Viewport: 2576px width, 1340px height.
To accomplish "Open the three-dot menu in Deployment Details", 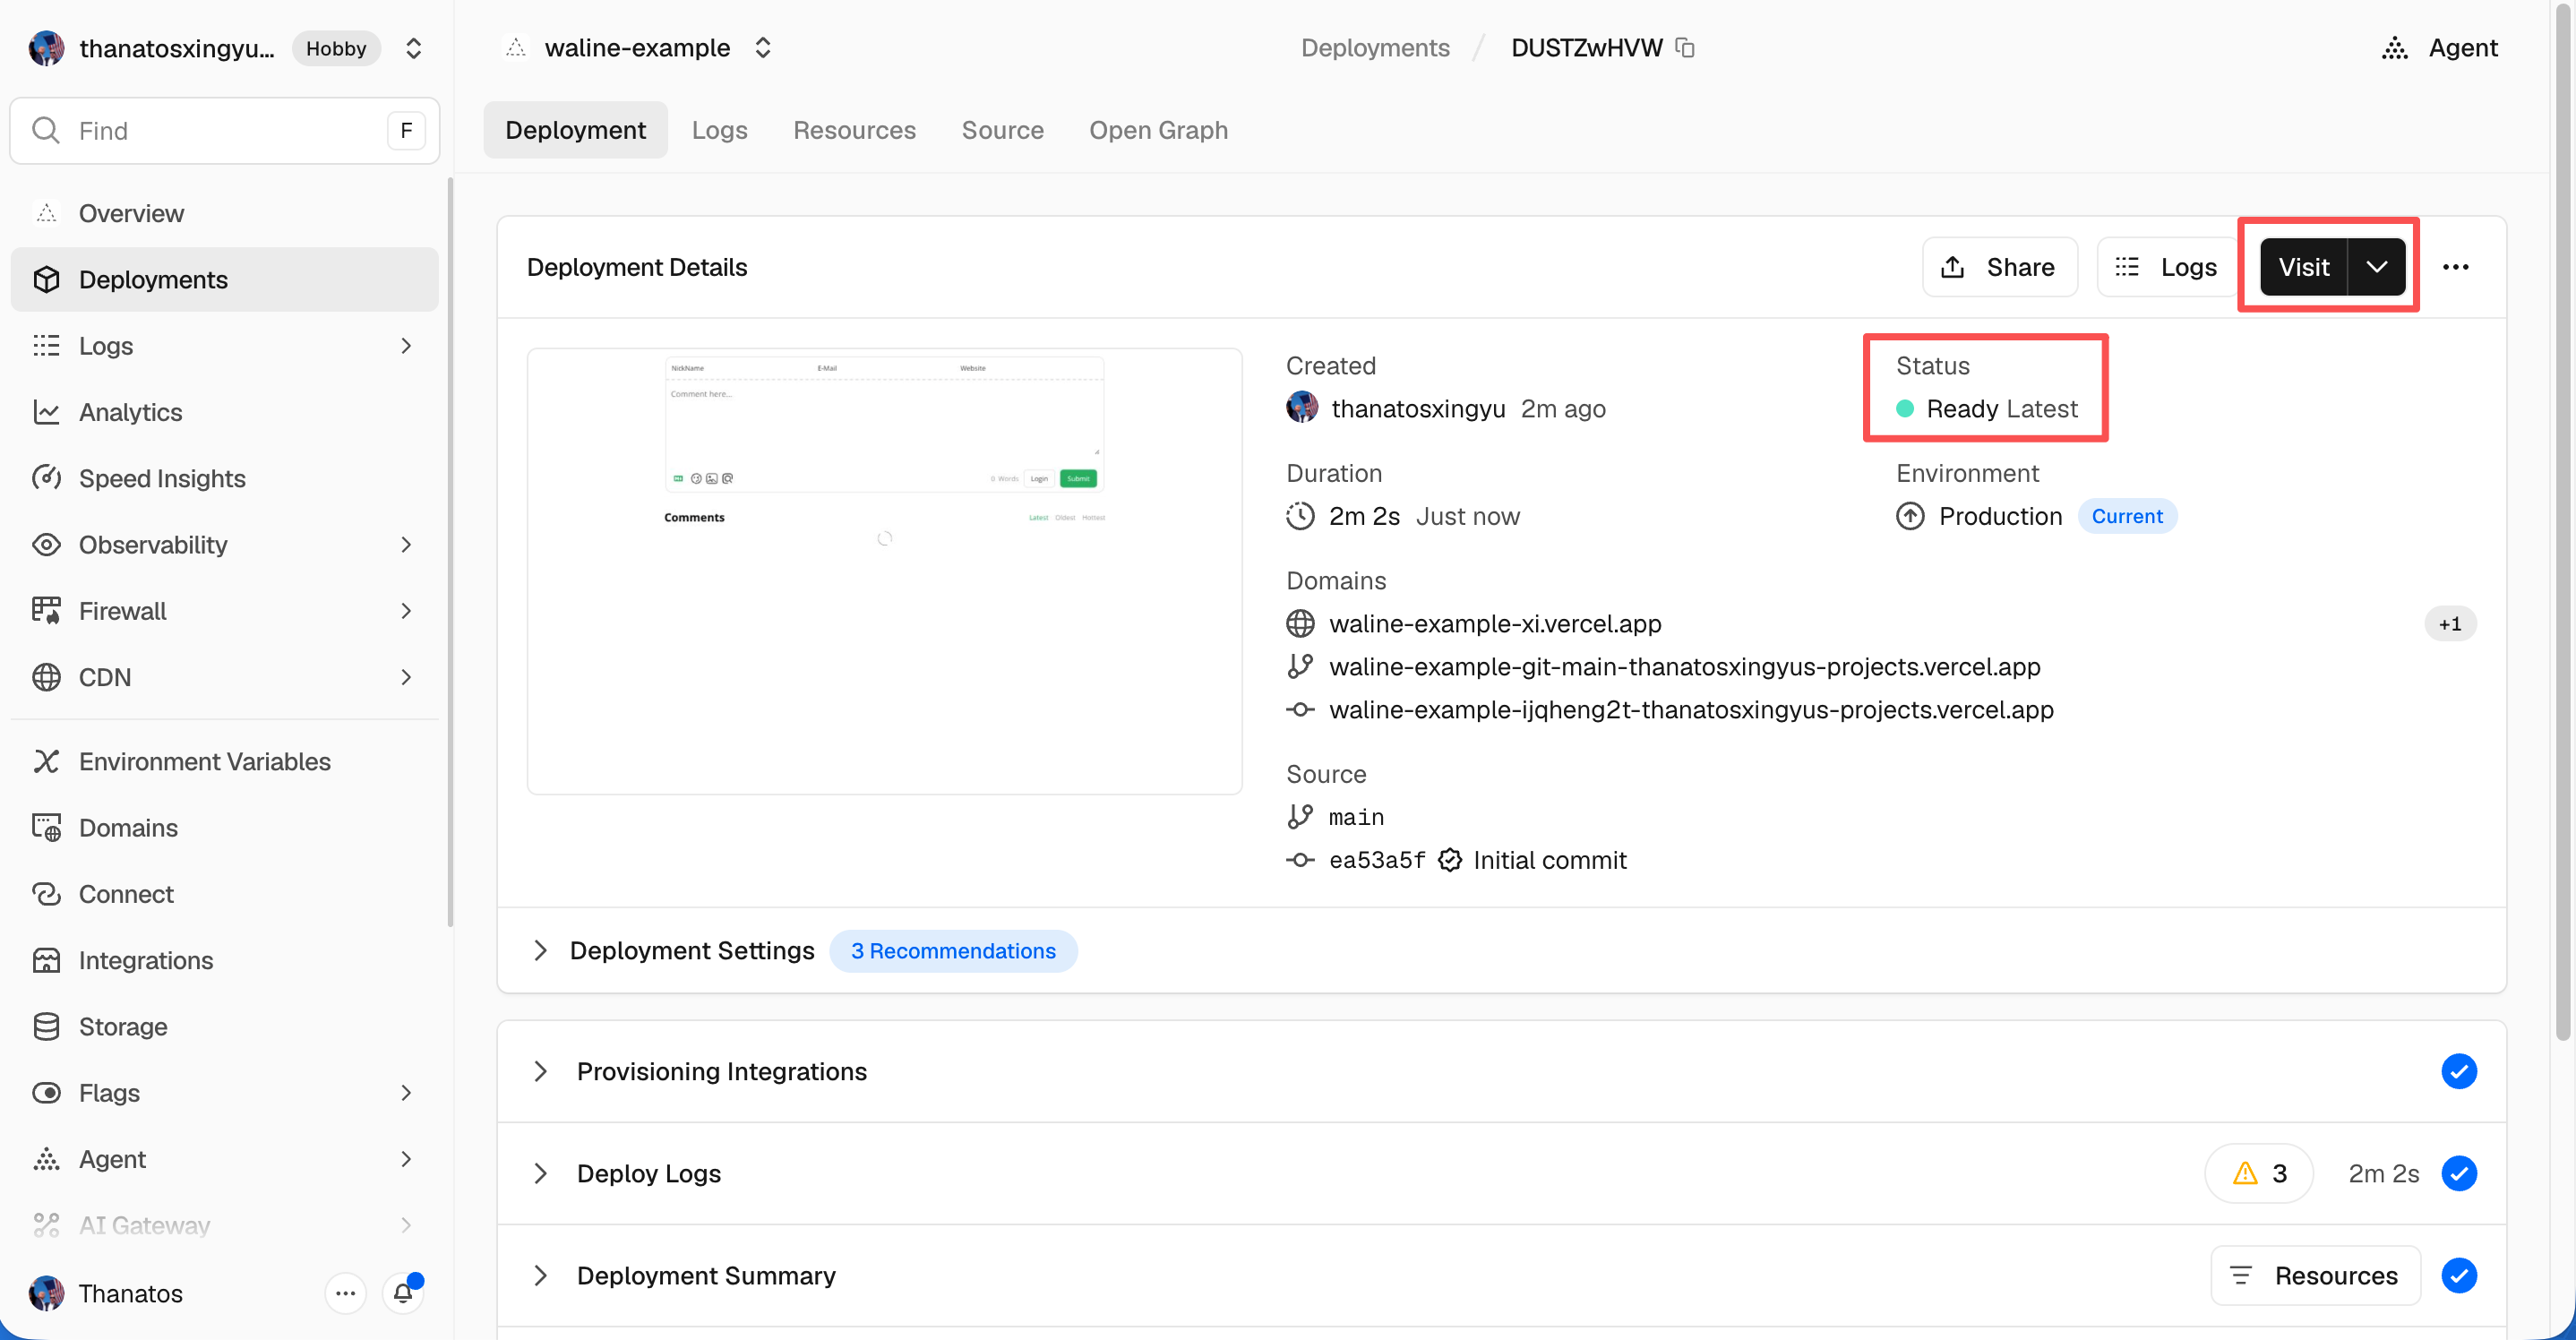I will 2456,267.
